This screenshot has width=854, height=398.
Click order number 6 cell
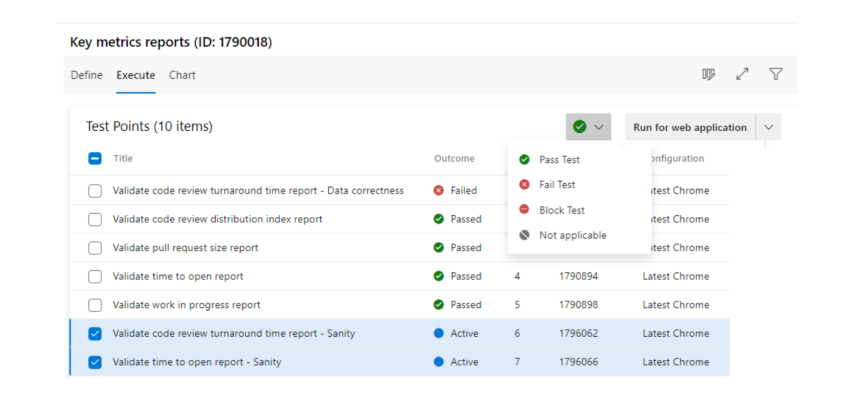517,333
